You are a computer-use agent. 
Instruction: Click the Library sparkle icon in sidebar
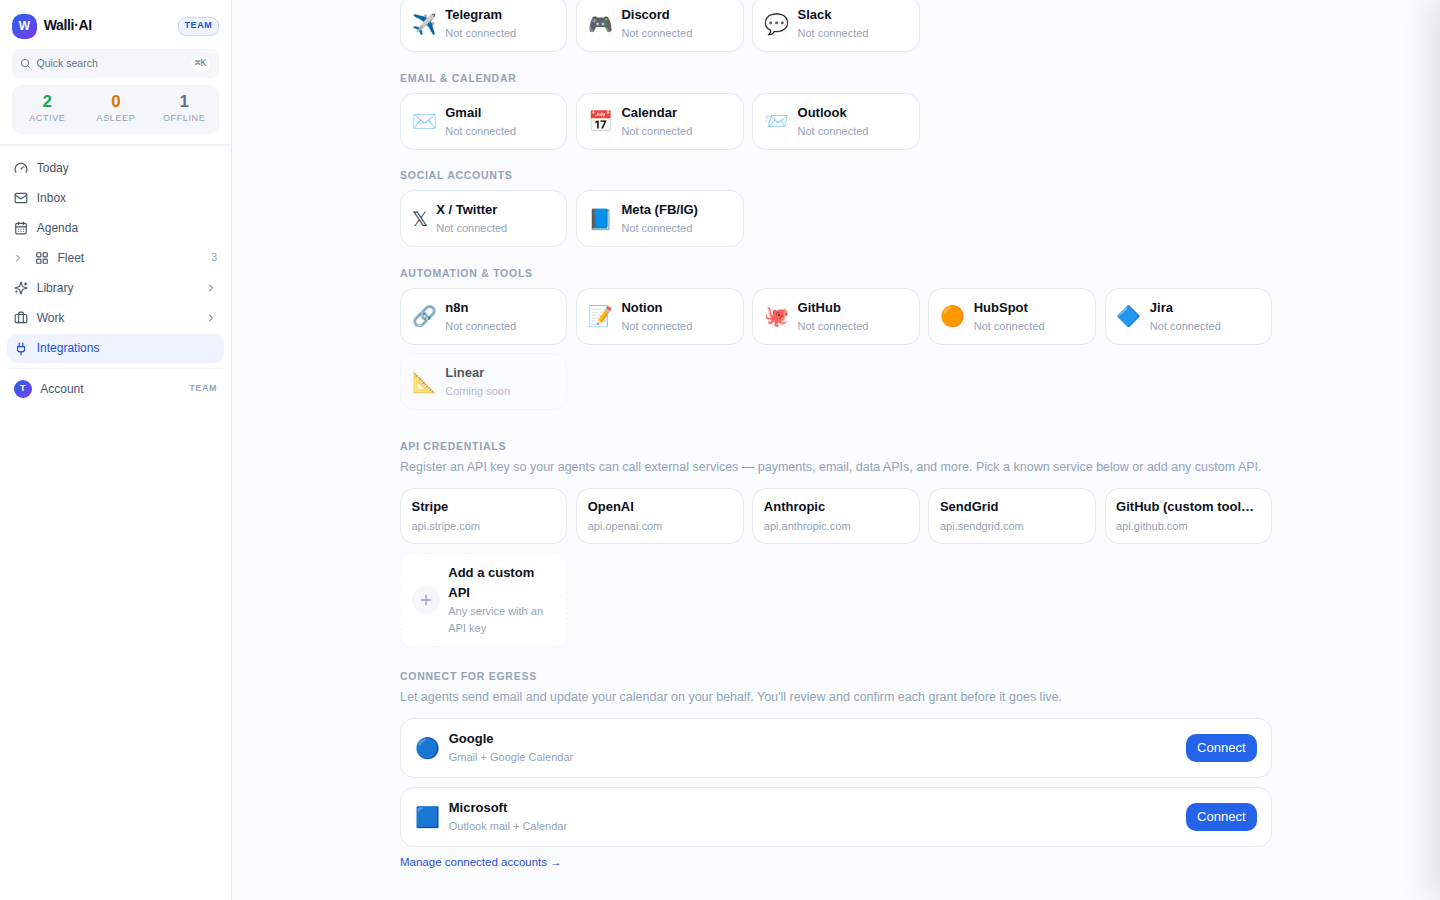point(21,288)
